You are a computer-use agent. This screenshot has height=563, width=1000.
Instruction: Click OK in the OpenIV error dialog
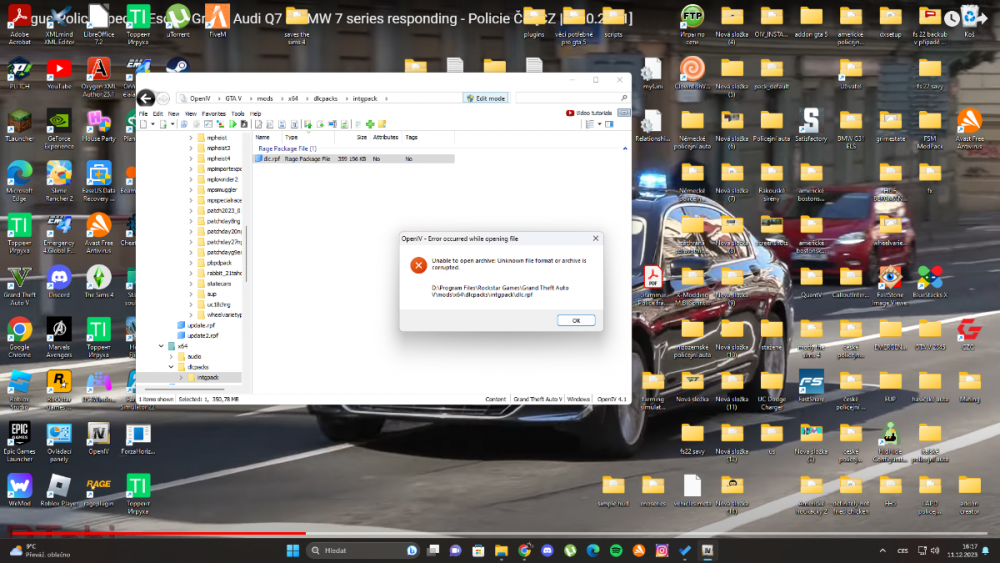tap(576, 320)
